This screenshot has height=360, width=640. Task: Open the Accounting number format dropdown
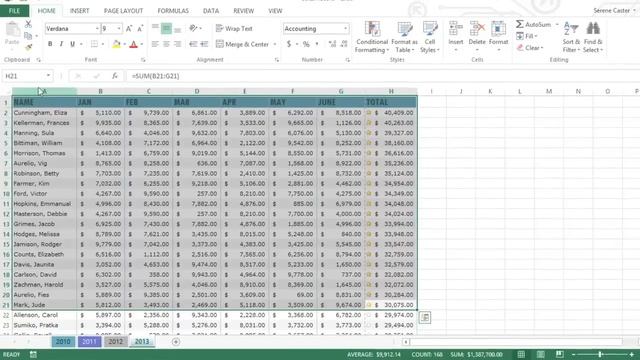[345, 29]
